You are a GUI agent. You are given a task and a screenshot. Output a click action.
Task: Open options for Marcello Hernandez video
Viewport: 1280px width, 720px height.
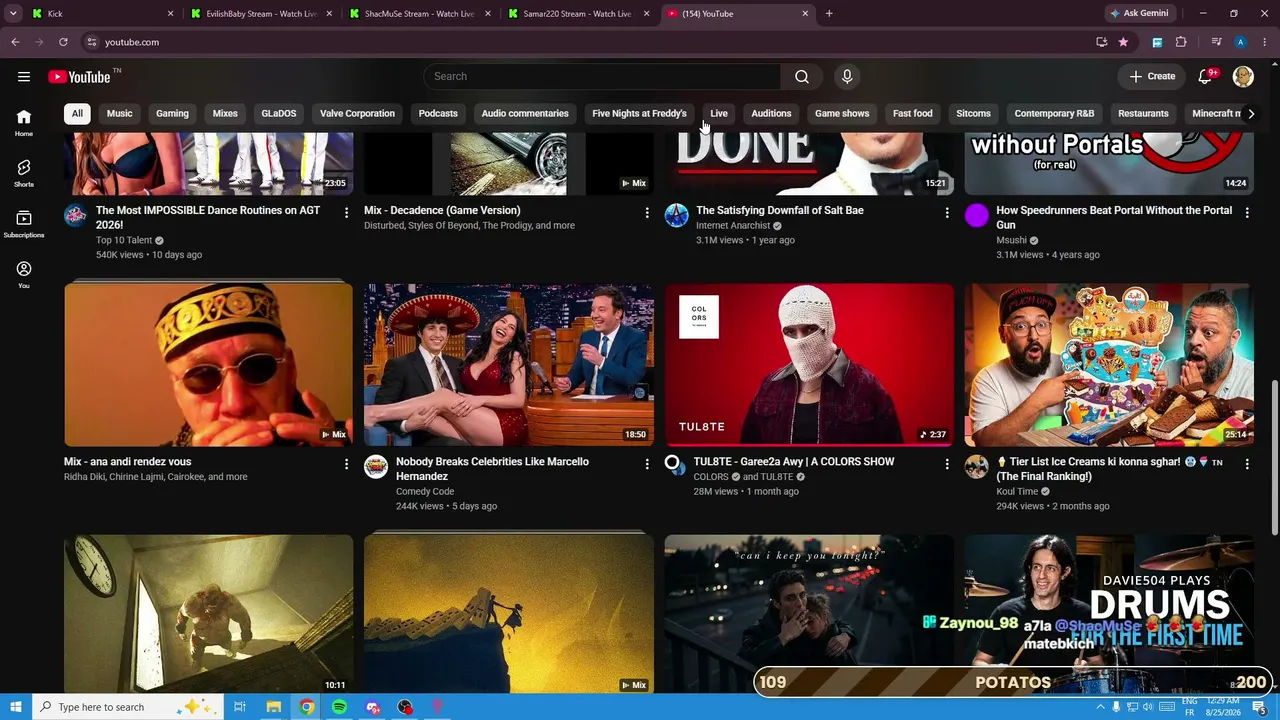click(647, 463)
